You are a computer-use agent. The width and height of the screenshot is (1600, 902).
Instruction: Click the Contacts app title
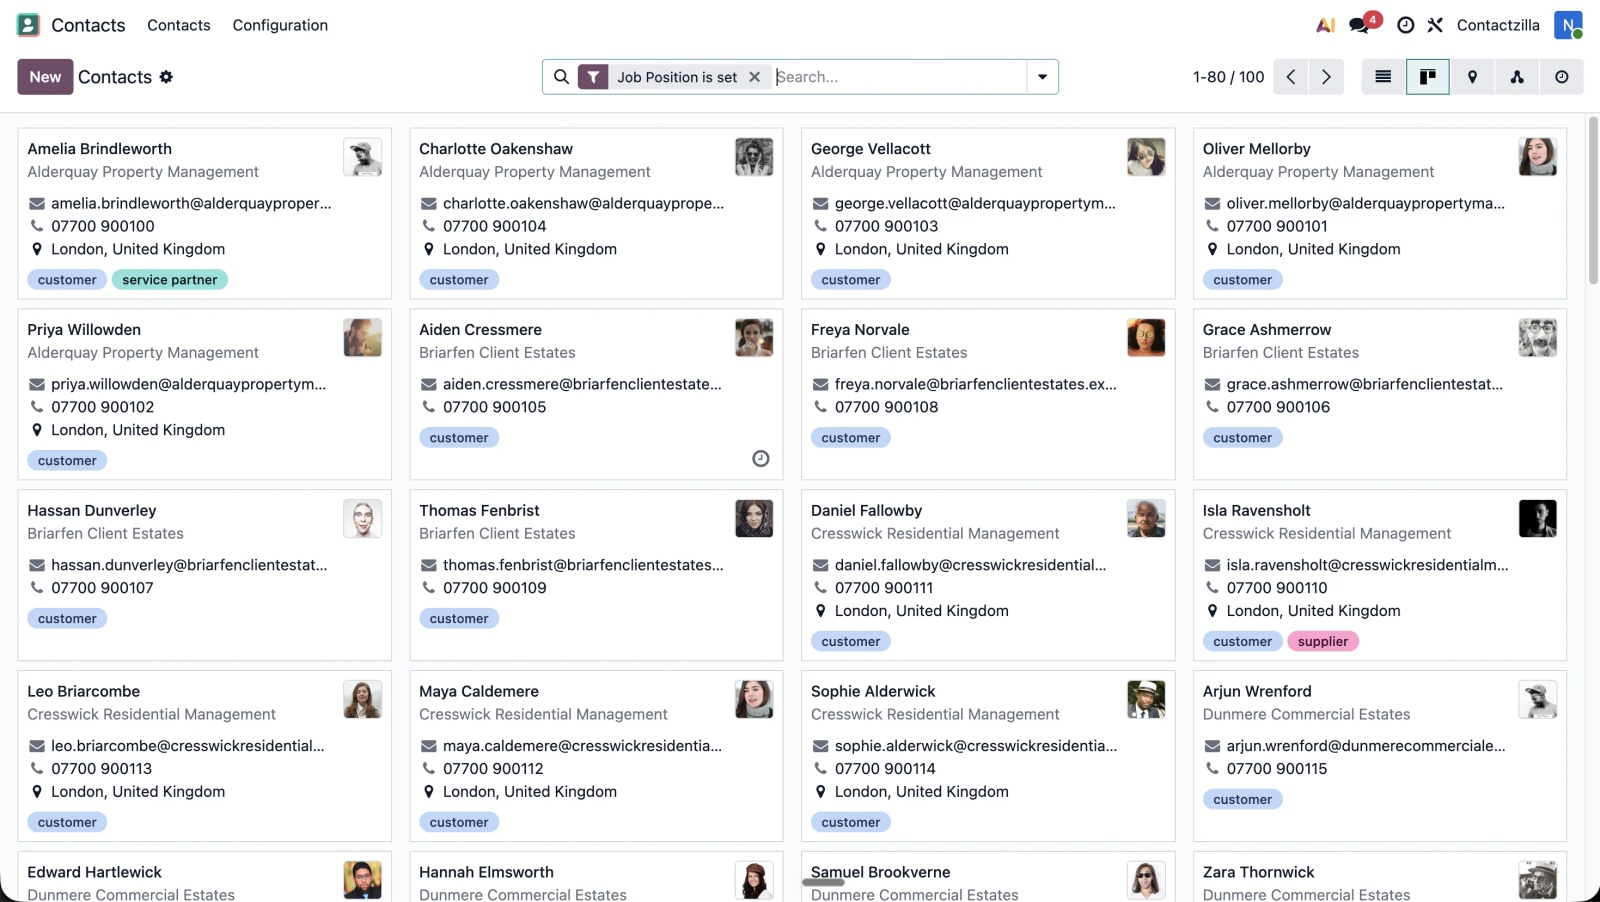(88, 25)
